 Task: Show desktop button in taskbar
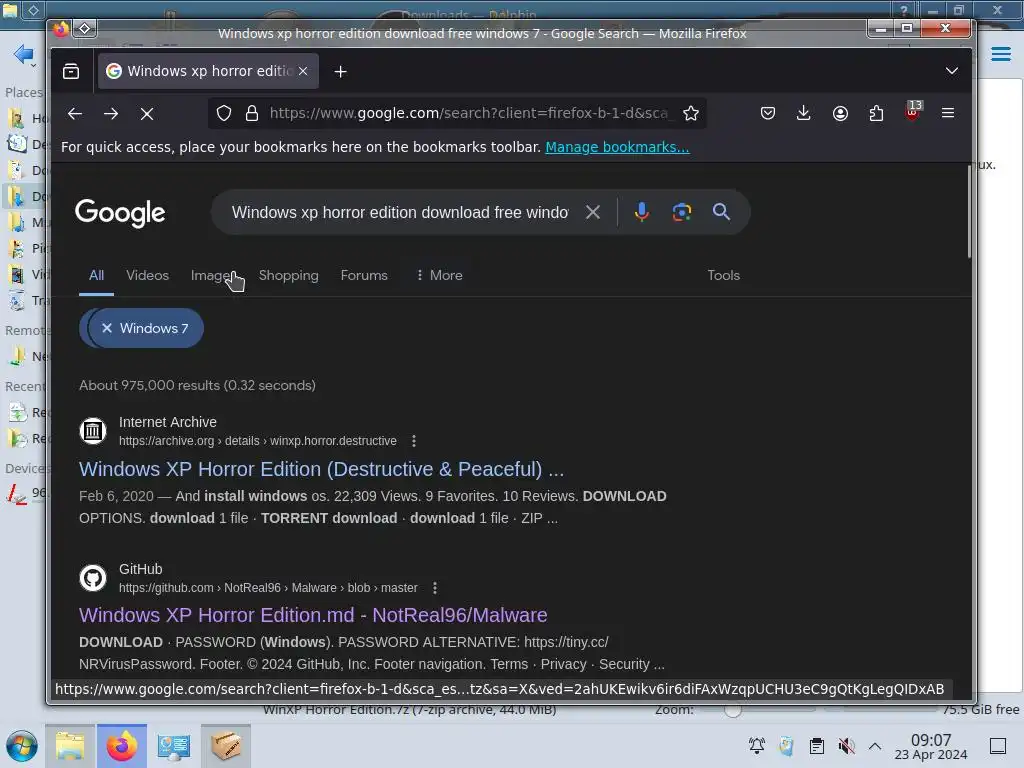click(x=998, y=746)
